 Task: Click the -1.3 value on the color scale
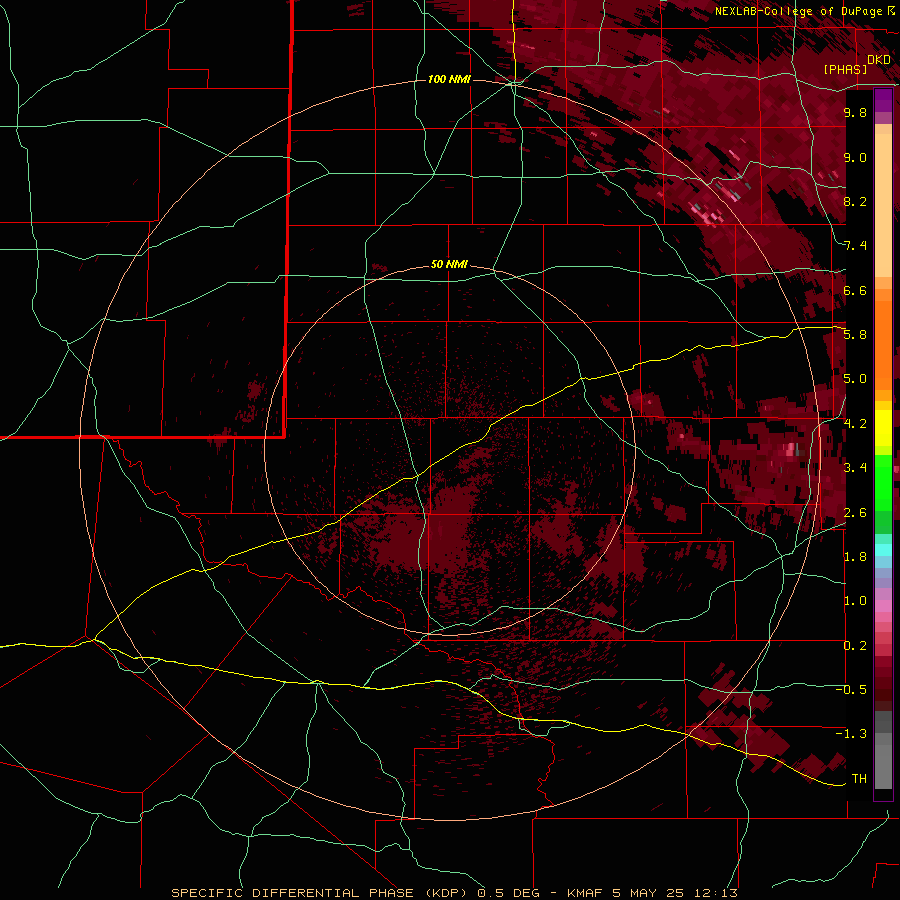click(852, 734)
